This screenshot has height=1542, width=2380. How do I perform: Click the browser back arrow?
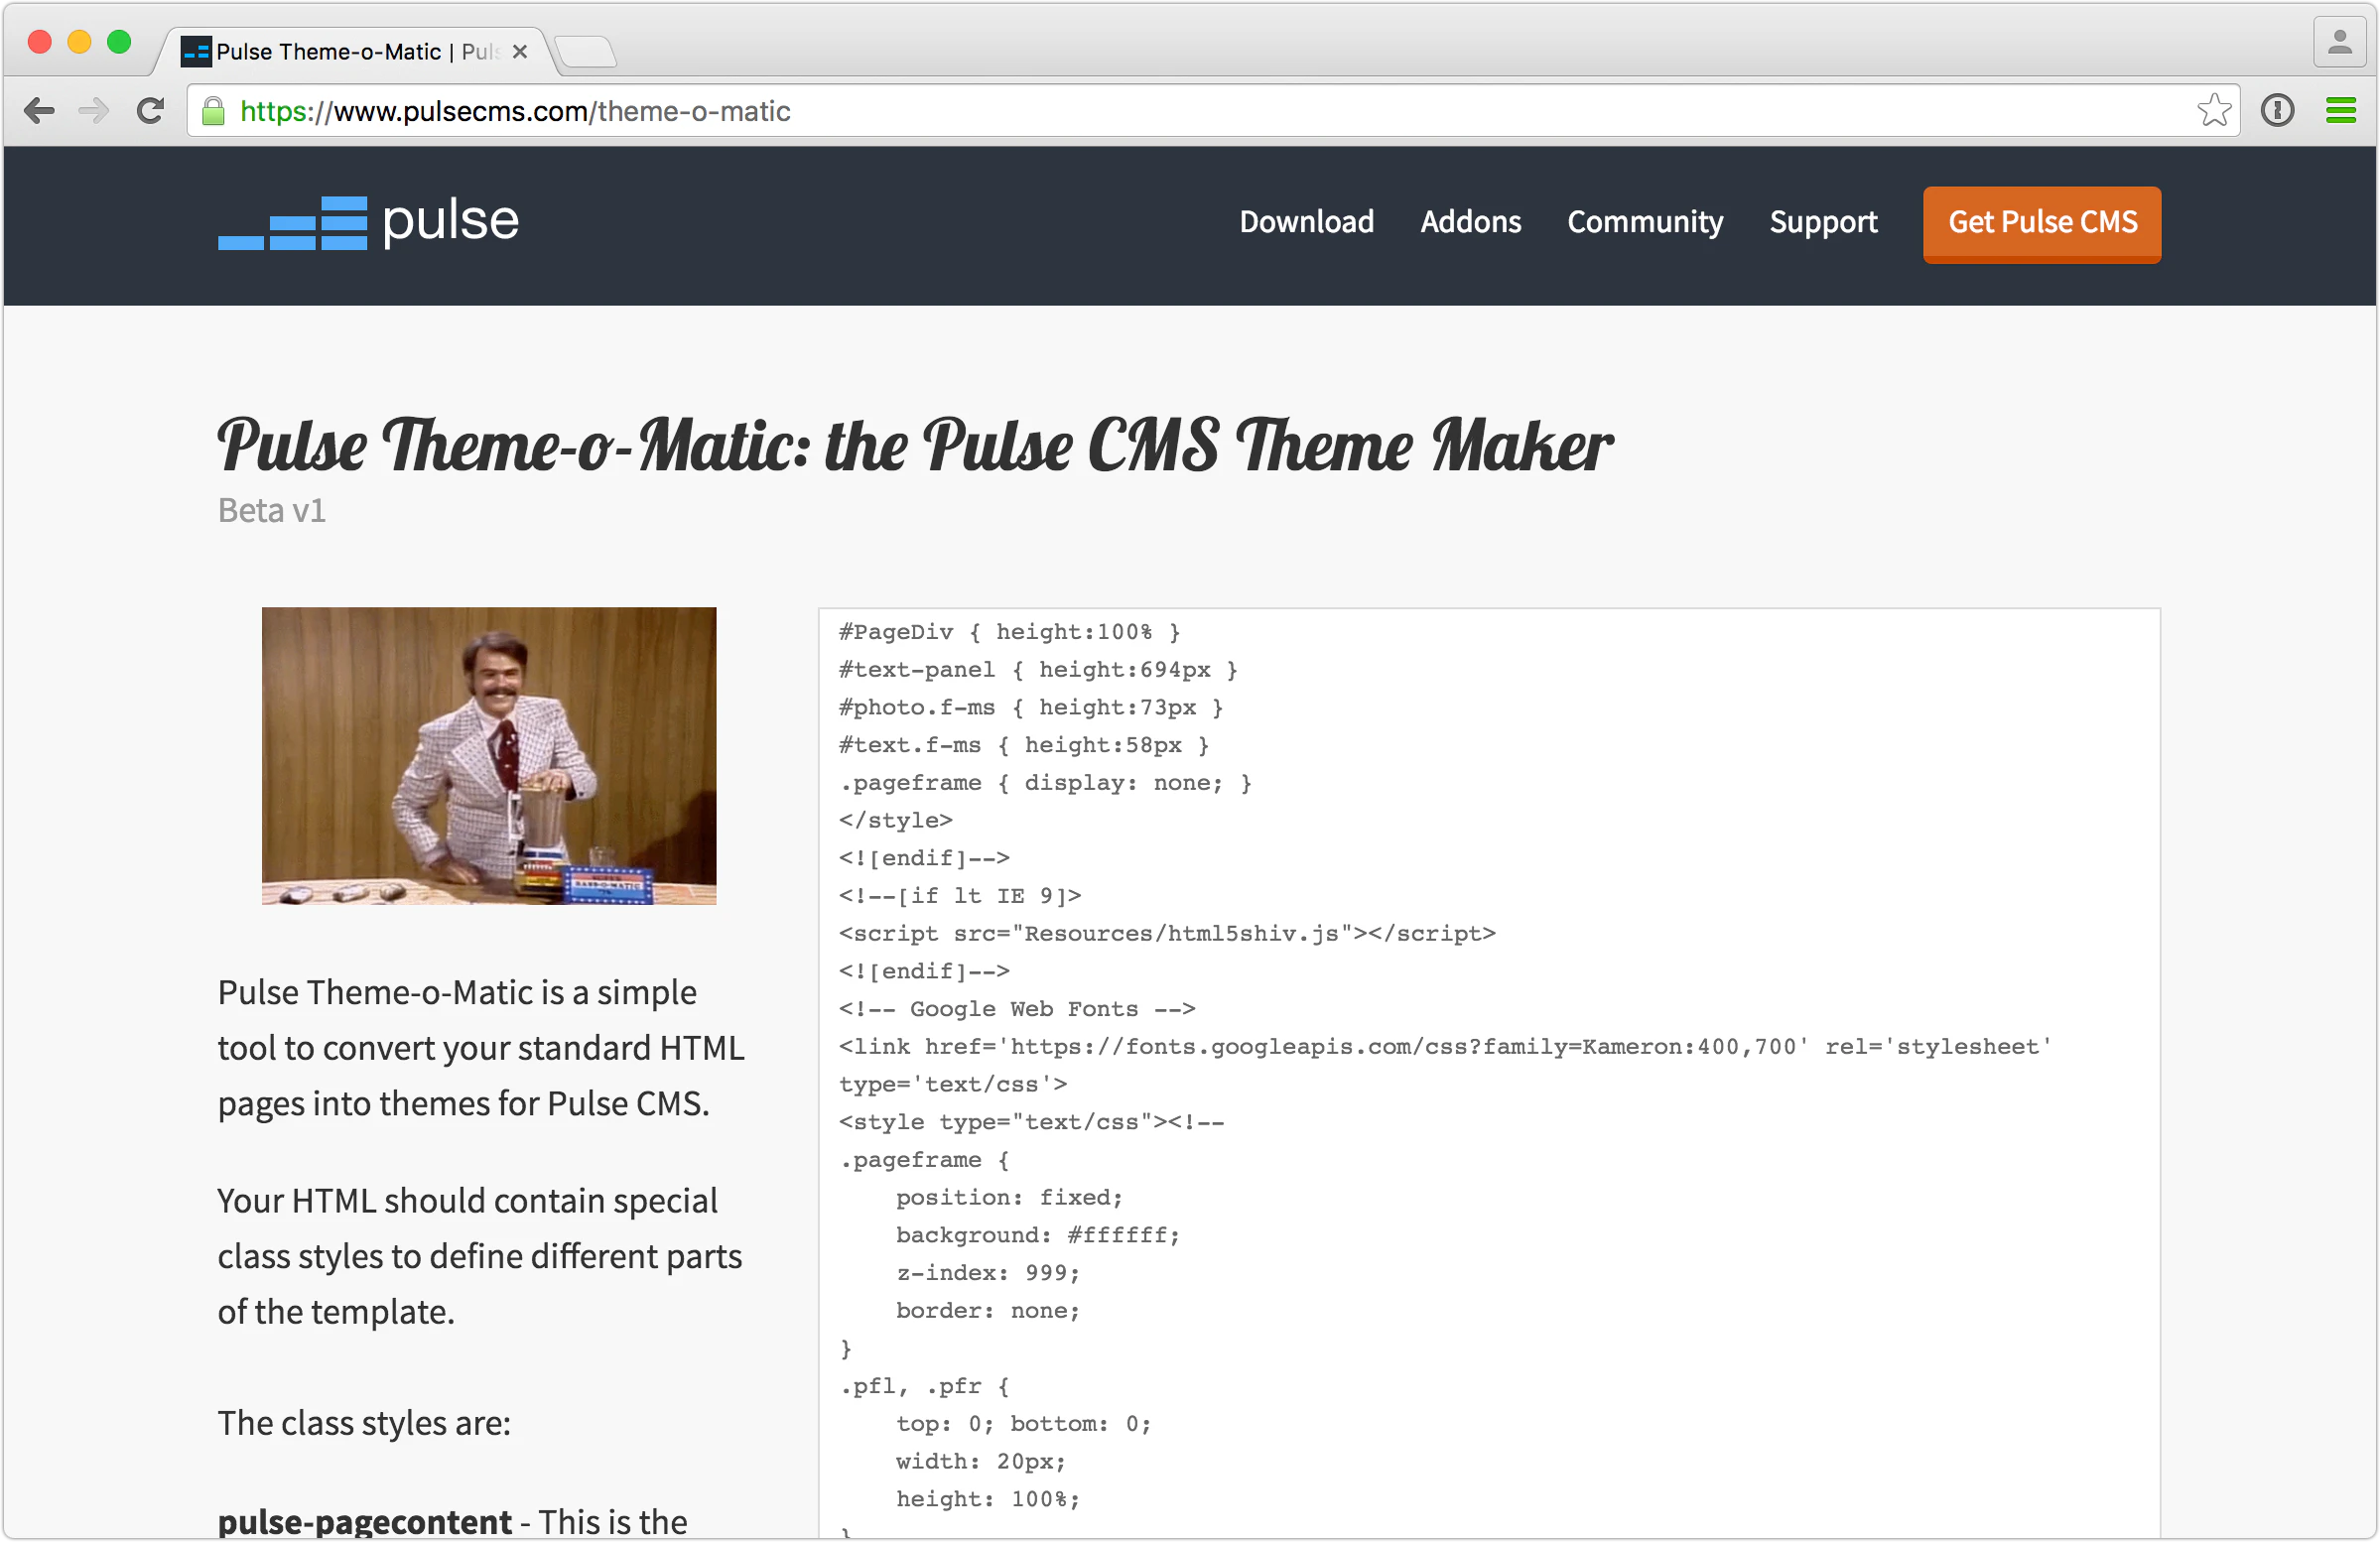[39, 110]
